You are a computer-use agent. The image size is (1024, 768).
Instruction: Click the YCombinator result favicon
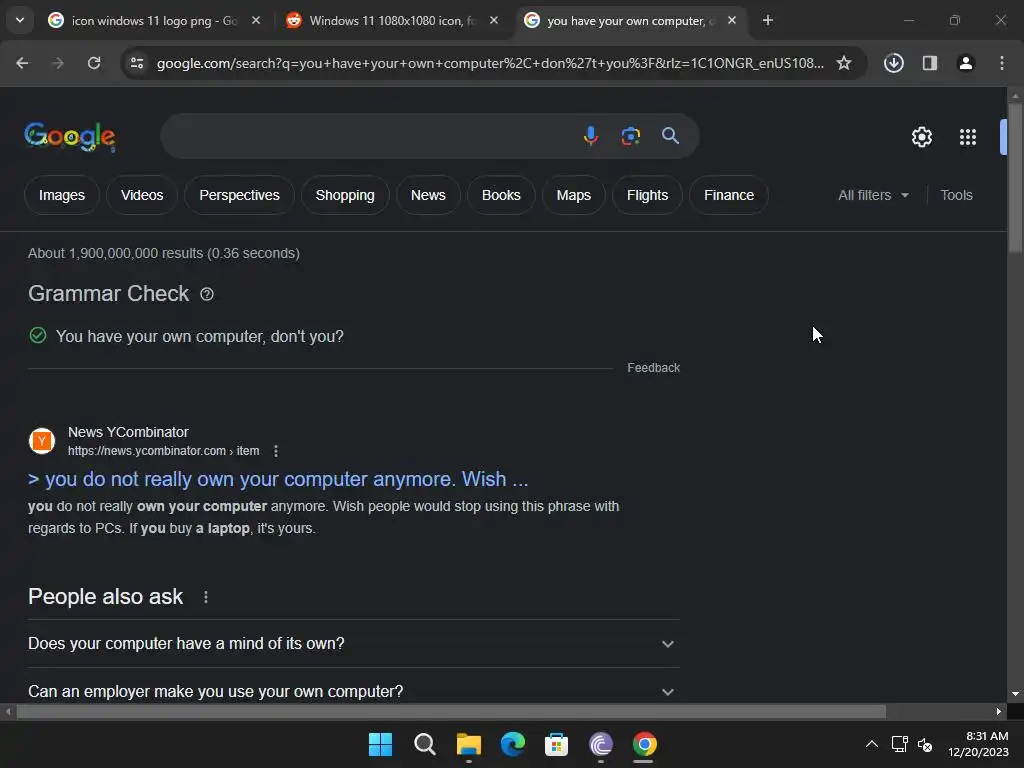tap(42, 441)
